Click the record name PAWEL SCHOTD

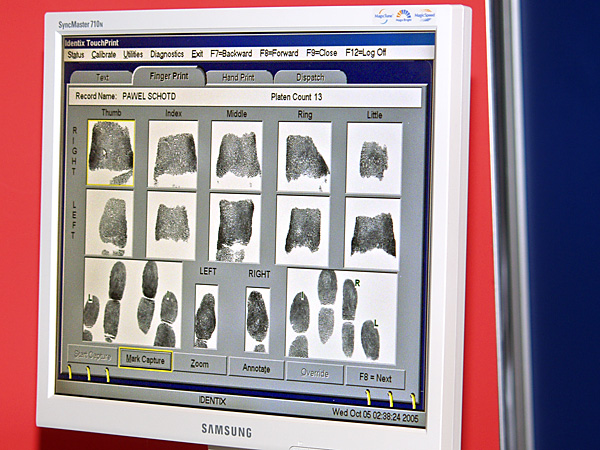click(x=149, y=96)
